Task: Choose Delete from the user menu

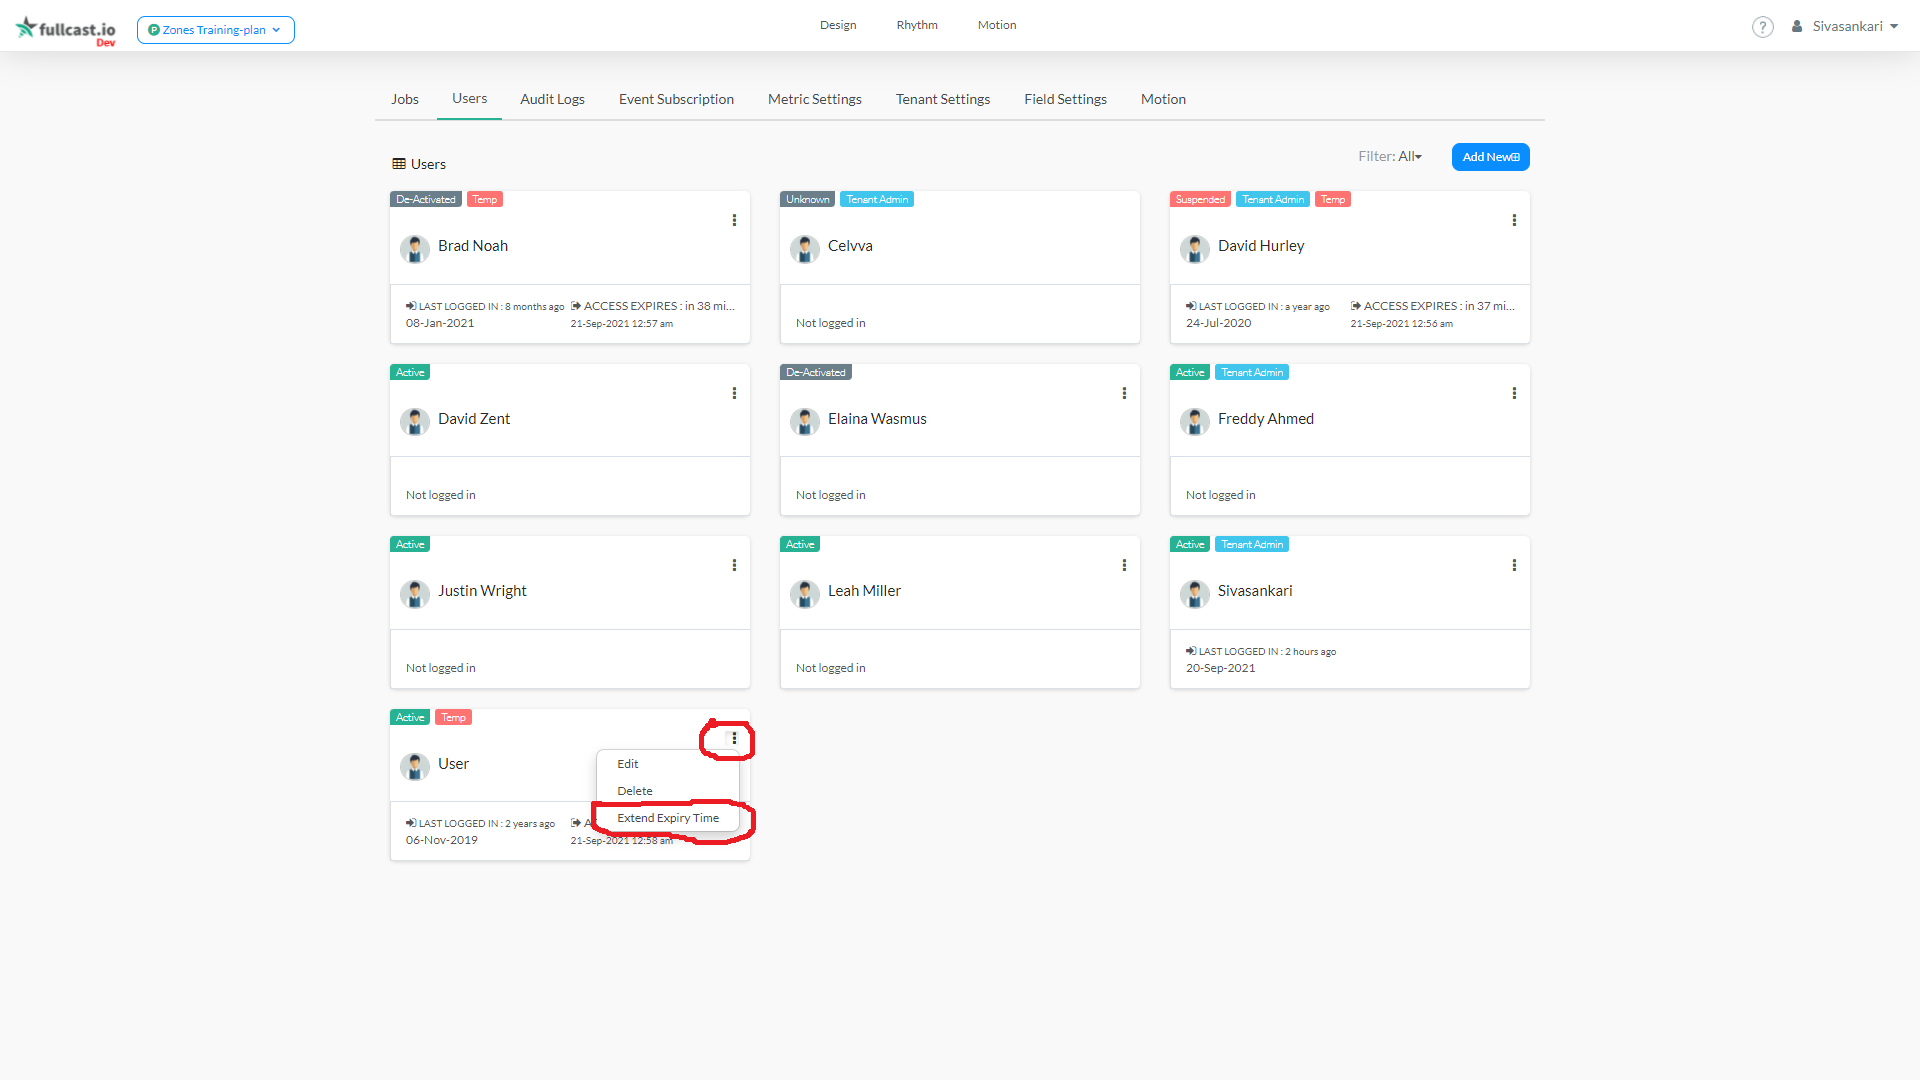Action: pyautogui.click(x=635, y=791)
